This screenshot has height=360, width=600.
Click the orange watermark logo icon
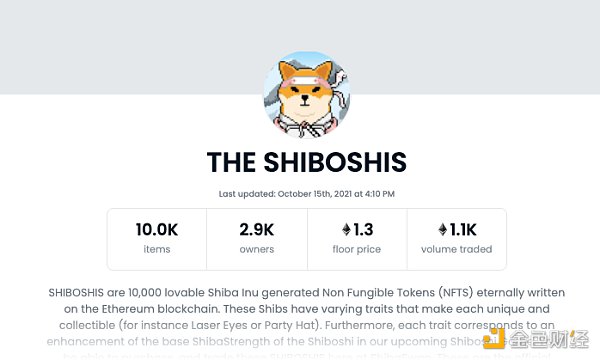click(494, 338)
